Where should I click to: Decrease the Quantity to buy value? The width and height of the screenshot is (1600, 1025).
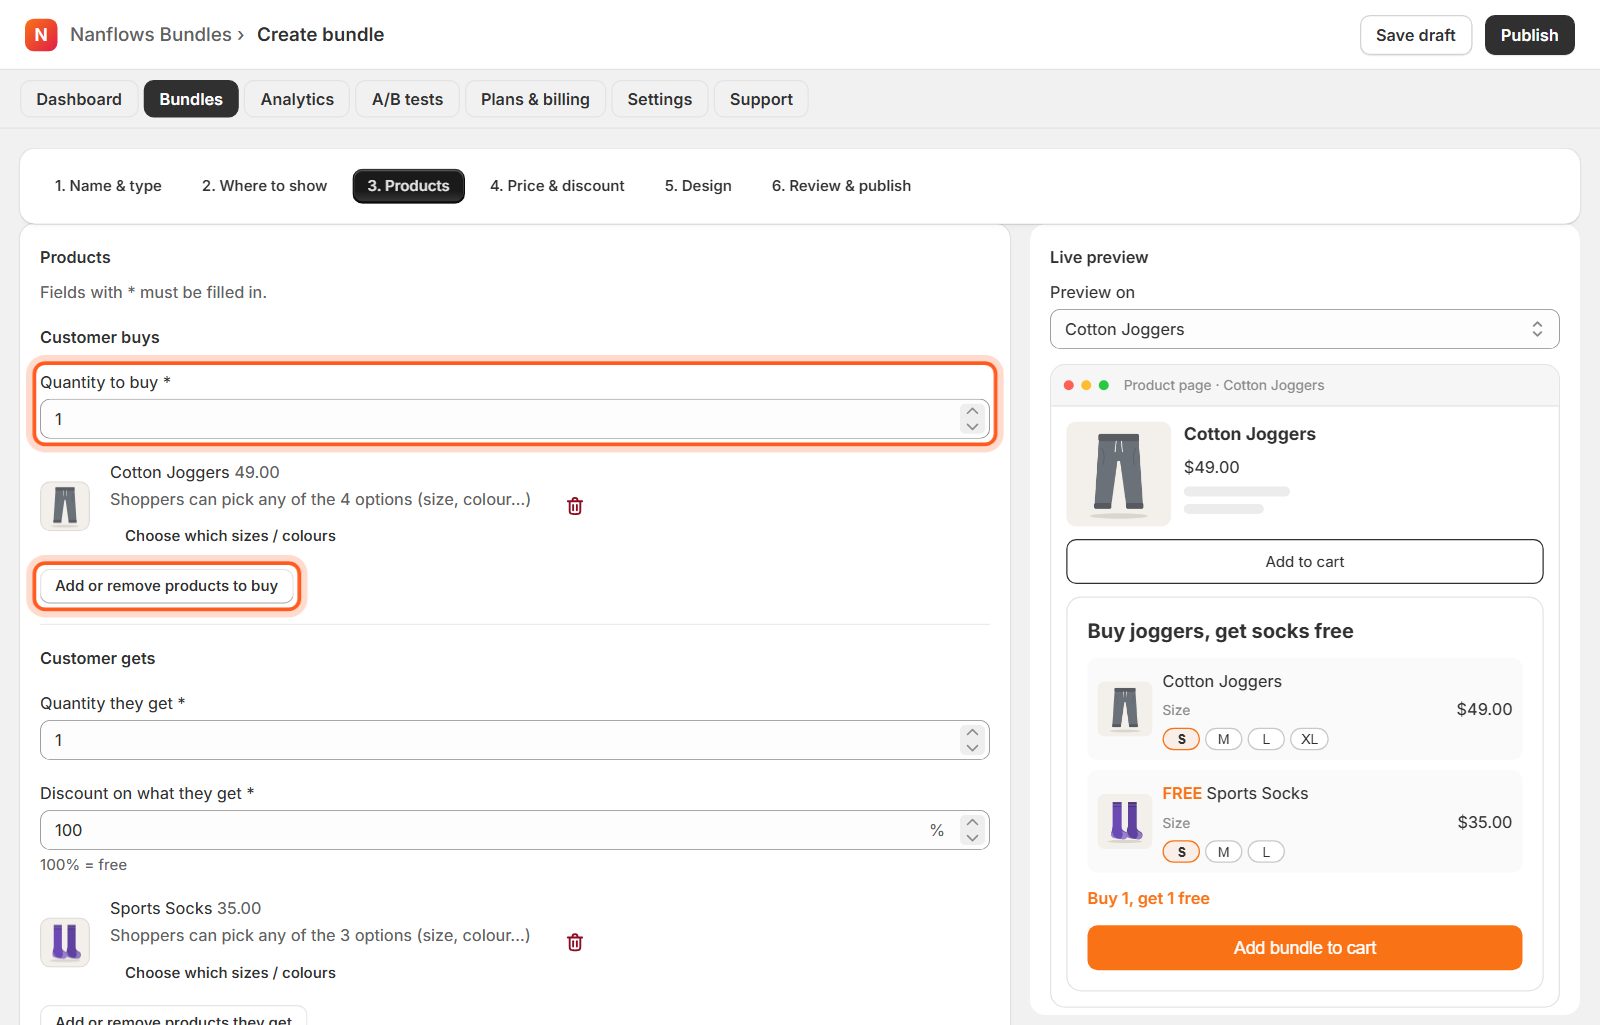point(972,427)
